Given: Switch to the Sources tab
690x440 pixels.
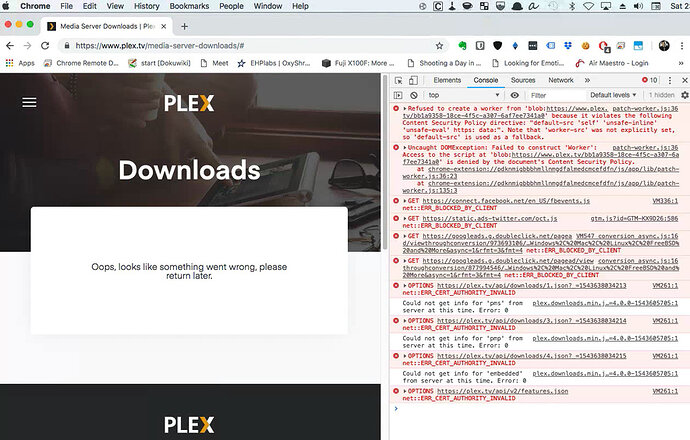Looking at the screenshot, I should (x=523, y=80).
